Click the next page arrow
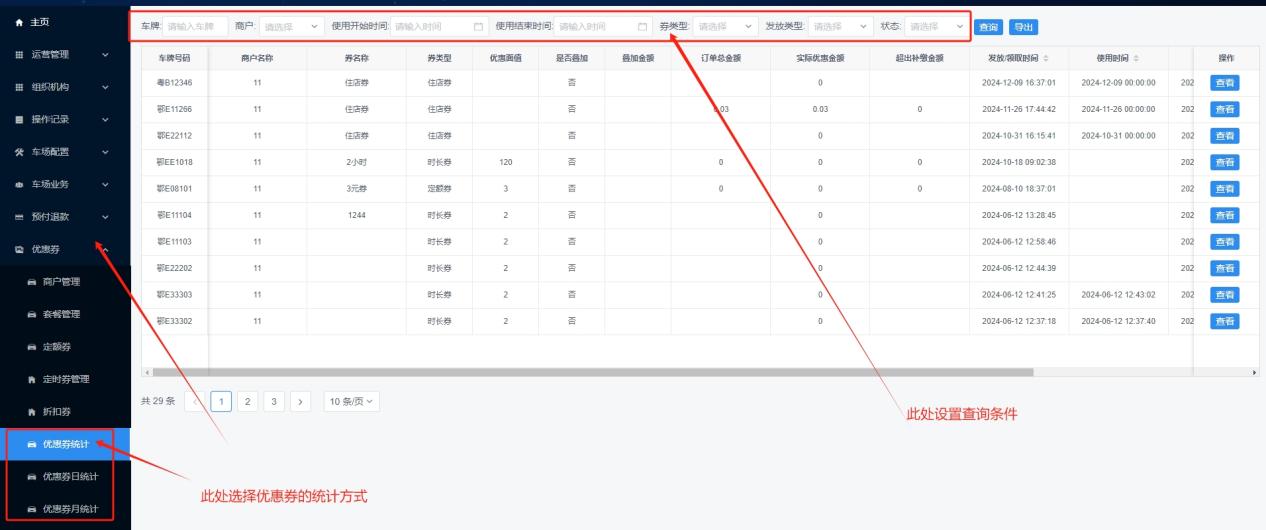Screen dimensions: 1266x530 coord(301,402)
